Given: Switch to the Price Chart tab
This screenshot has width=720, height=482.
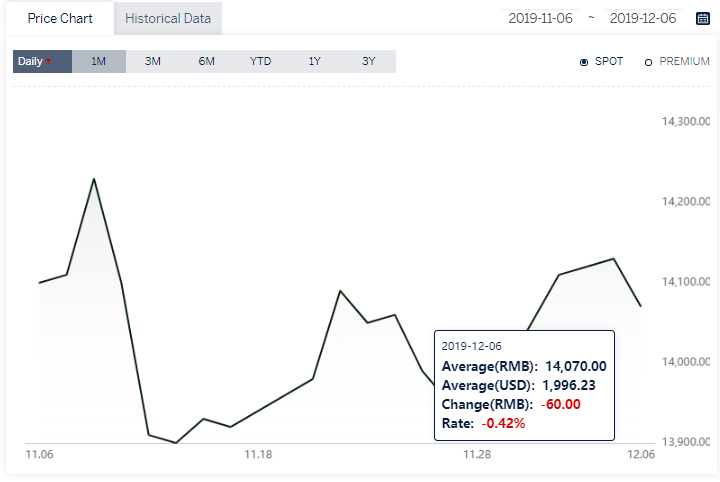Looking at the screenshot, I should pyautogui.click(x=60, y=18).
